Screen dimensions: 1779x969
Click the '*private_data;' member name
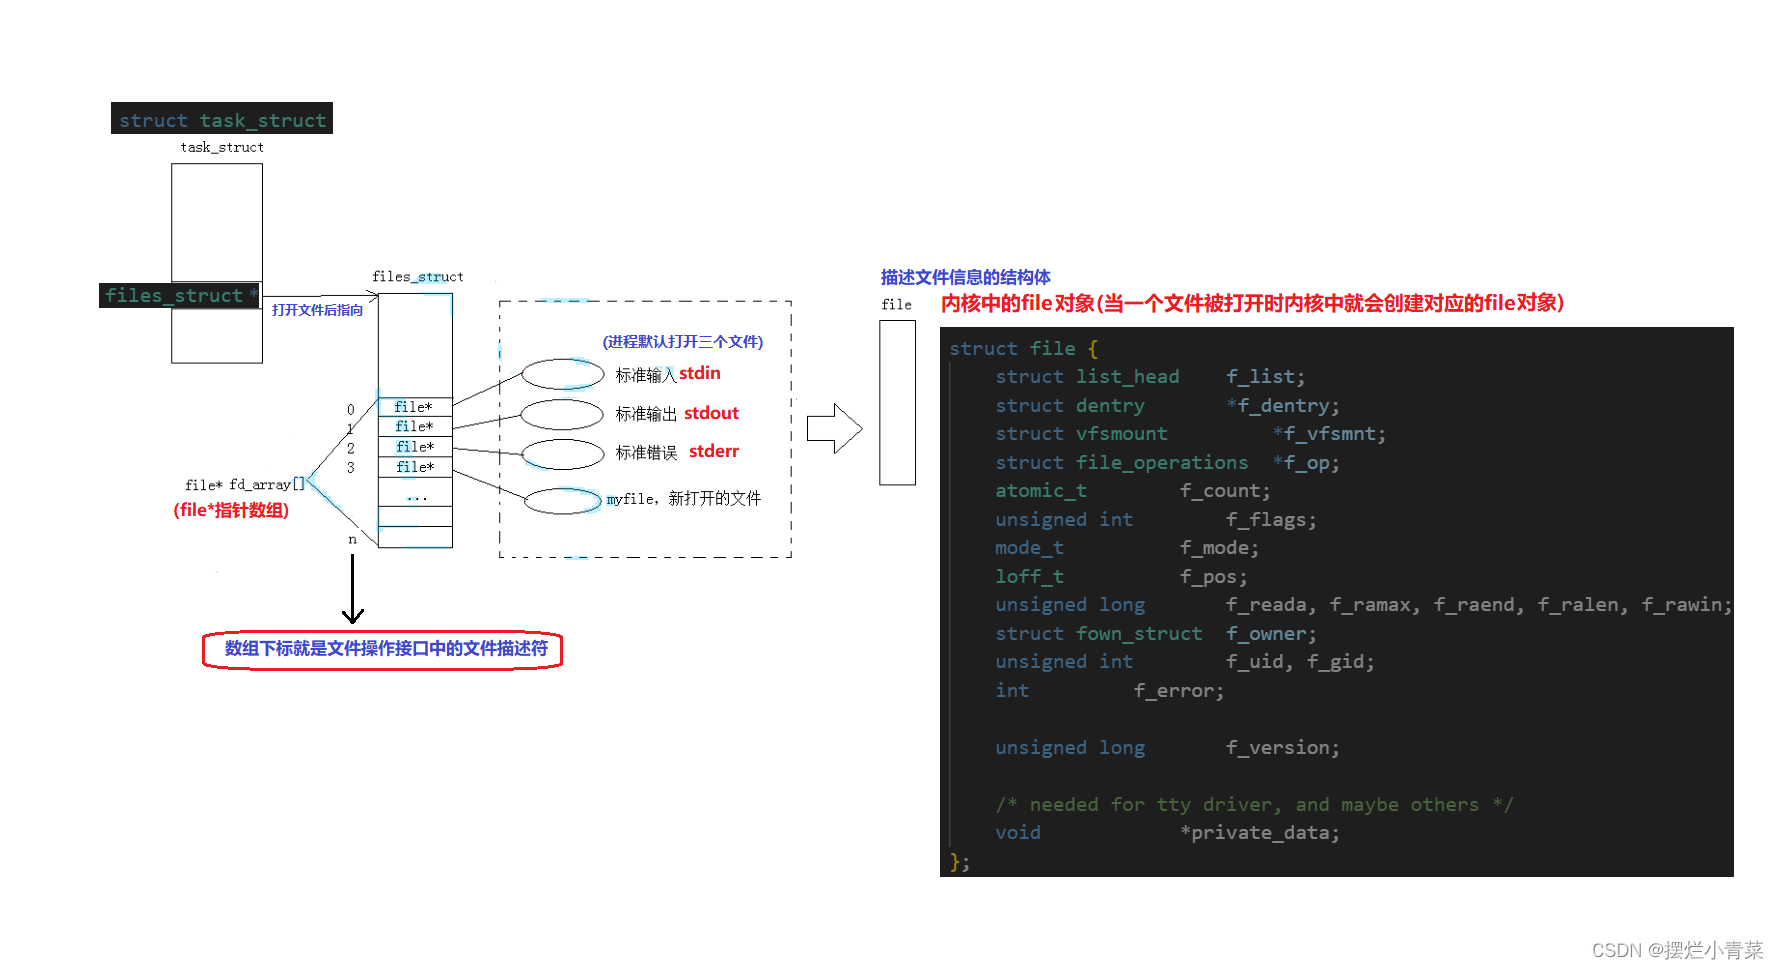coord(1260,833)
